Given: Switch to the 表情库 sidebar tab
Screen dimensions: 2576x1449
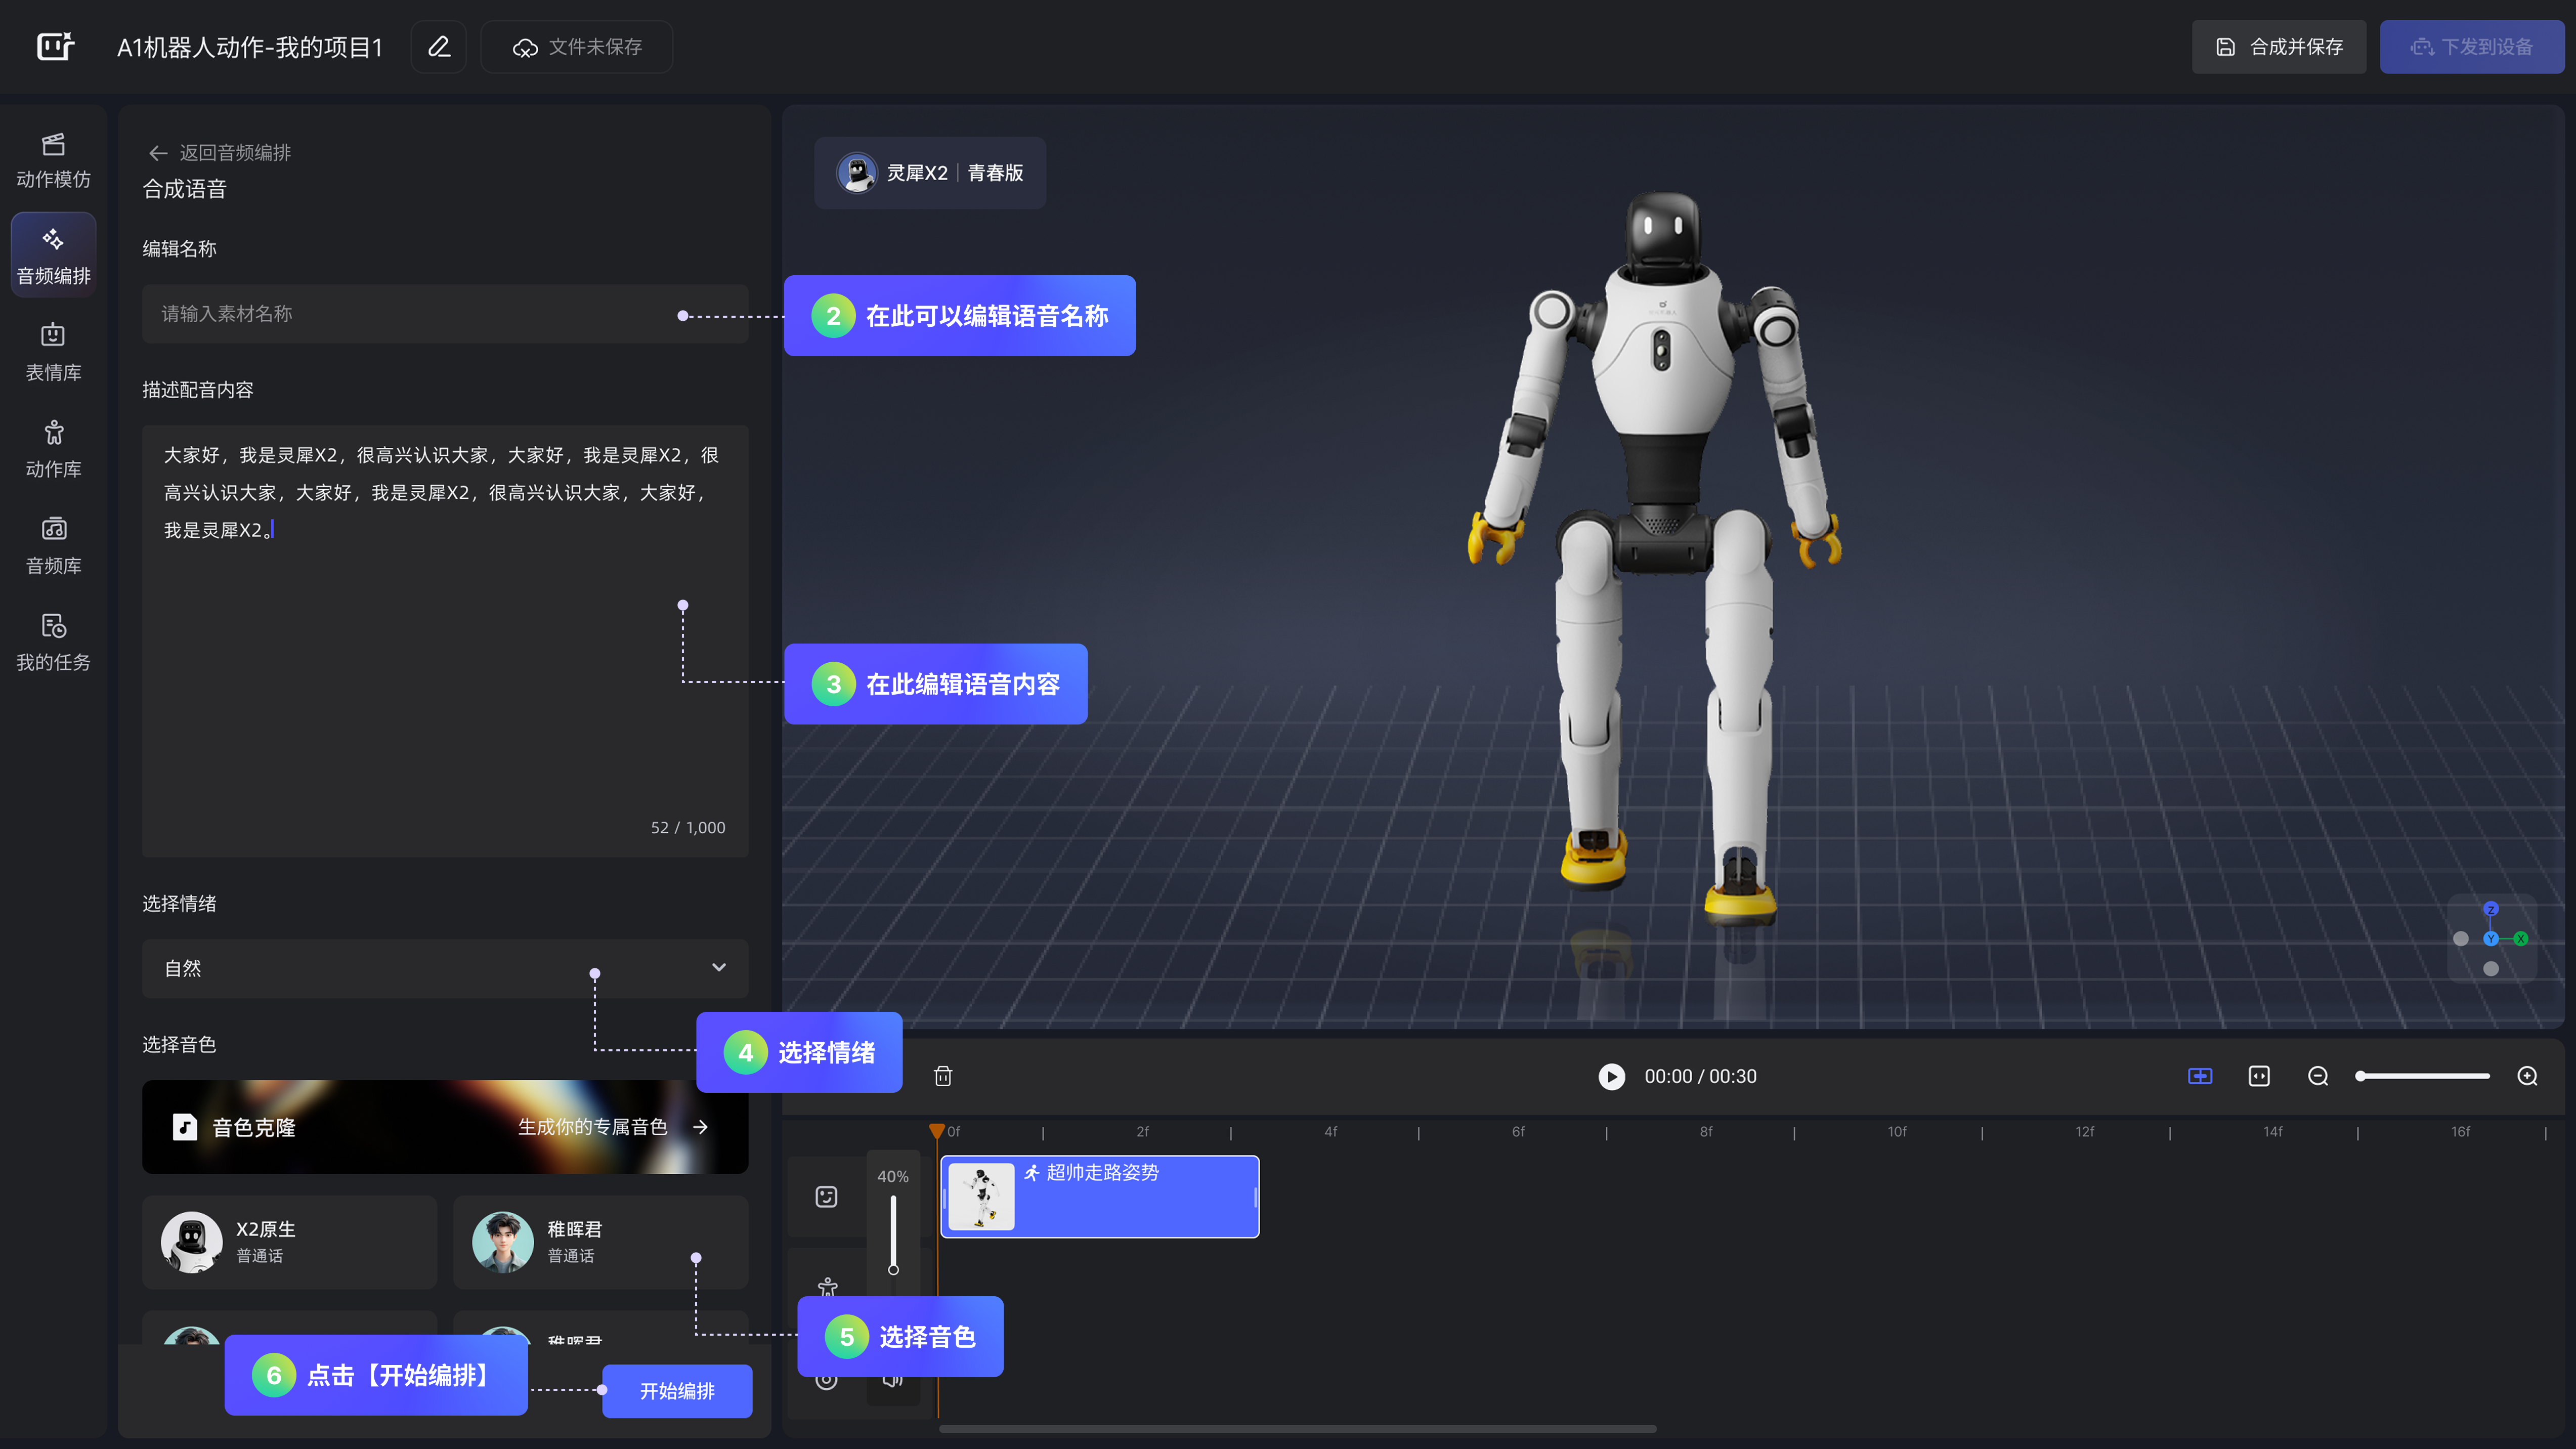Looking at the screenshot, I should tap(54, 351).
